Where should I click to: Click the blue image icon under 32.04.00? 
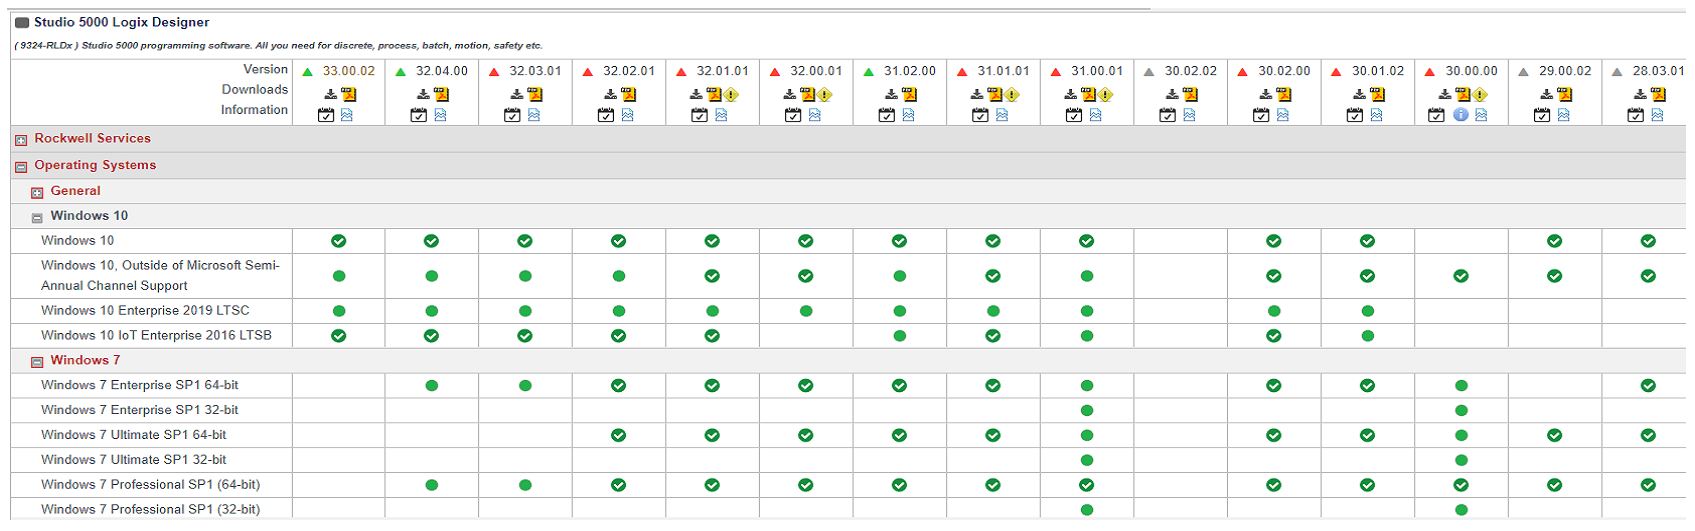coord(440,115)
